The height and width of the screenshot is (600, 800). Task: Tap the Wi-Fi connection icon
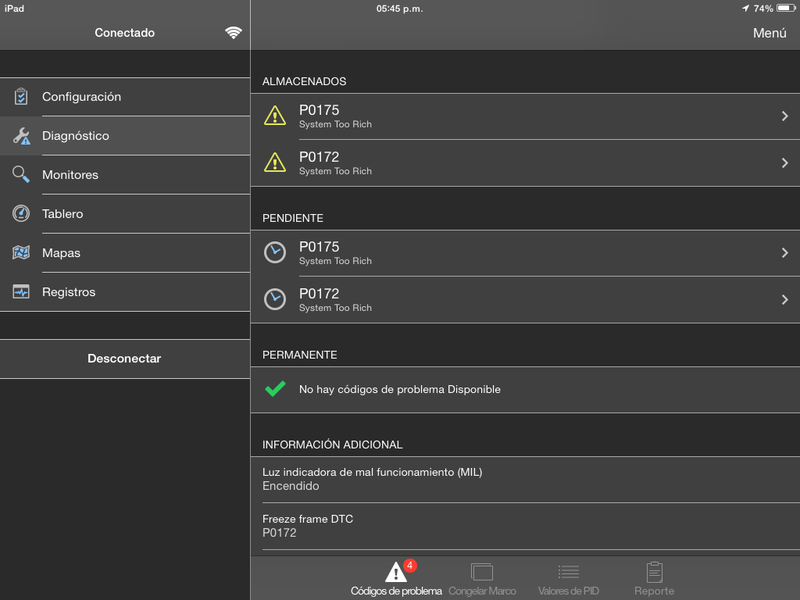(233, 33)
